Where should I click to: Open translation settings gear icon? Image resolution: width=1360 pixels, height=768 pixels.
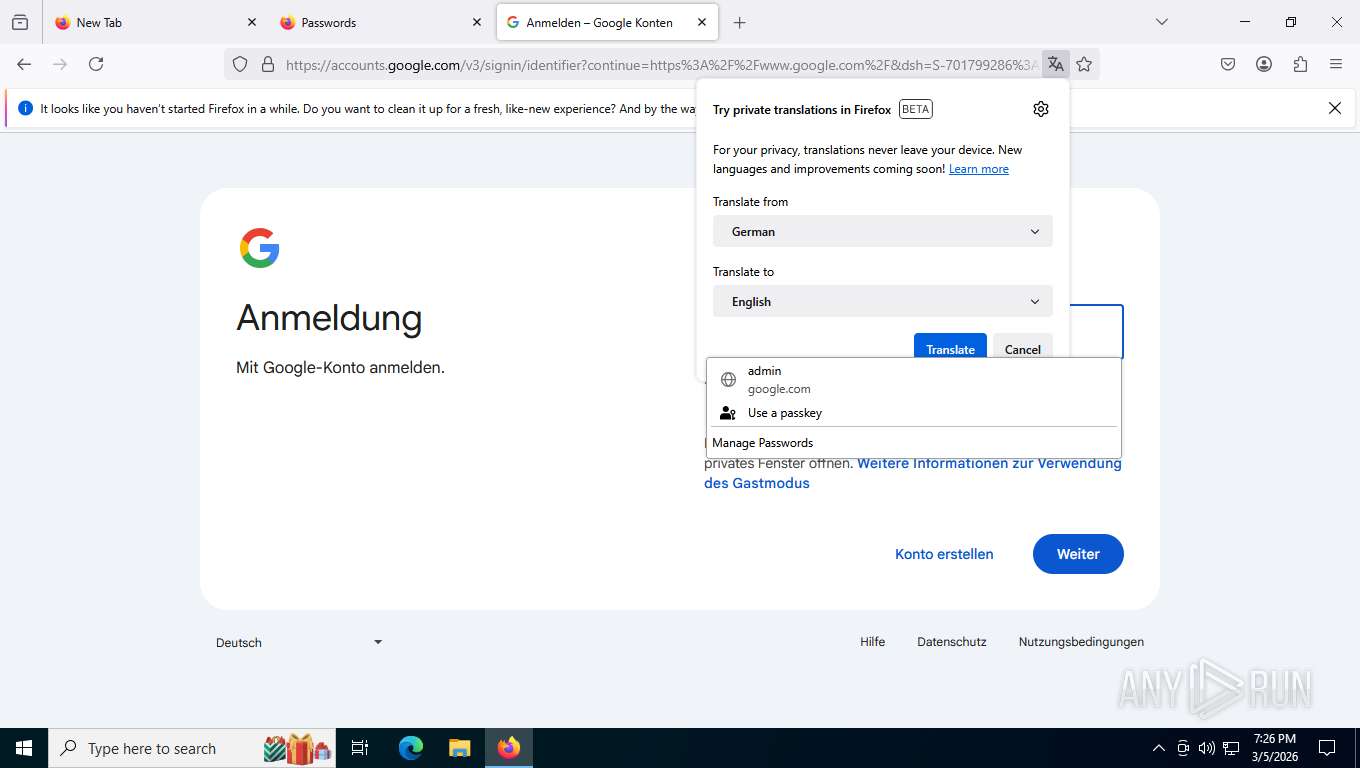pyautogui.click(x=1041, y=109)
